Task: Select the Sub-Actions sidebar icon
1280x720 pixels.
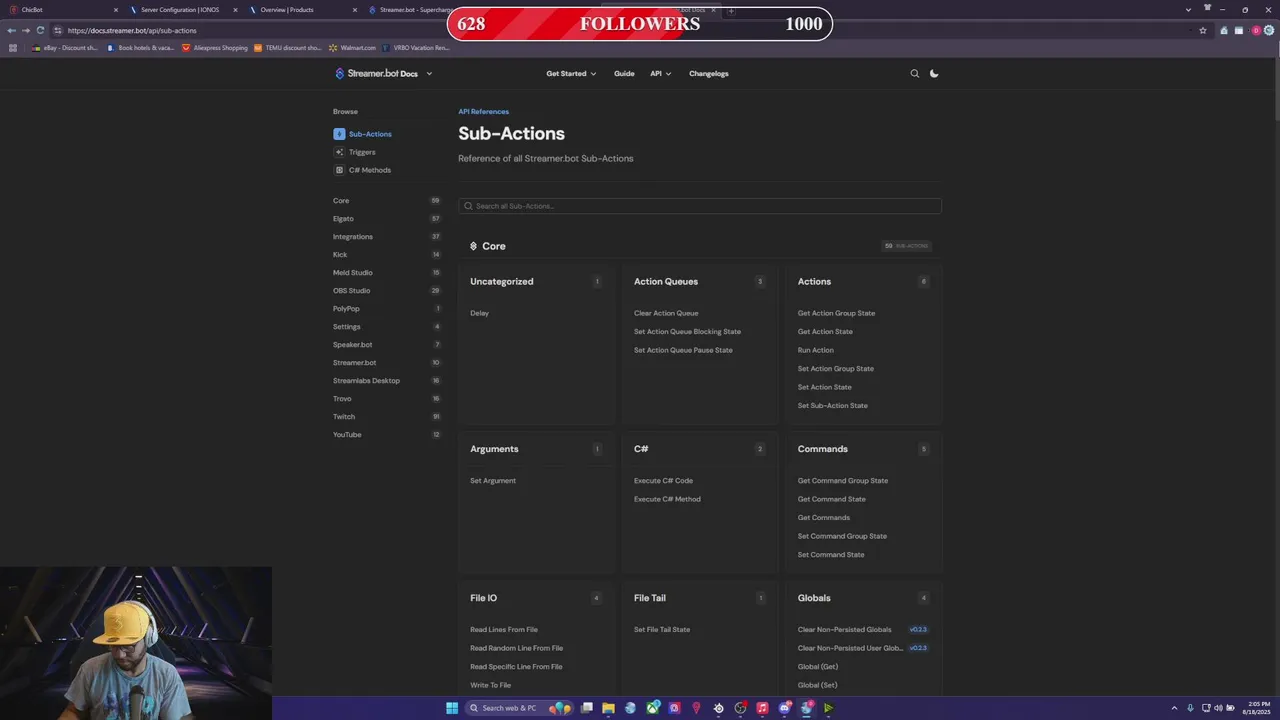Action: pyautogui.click(x=339, y=134)
